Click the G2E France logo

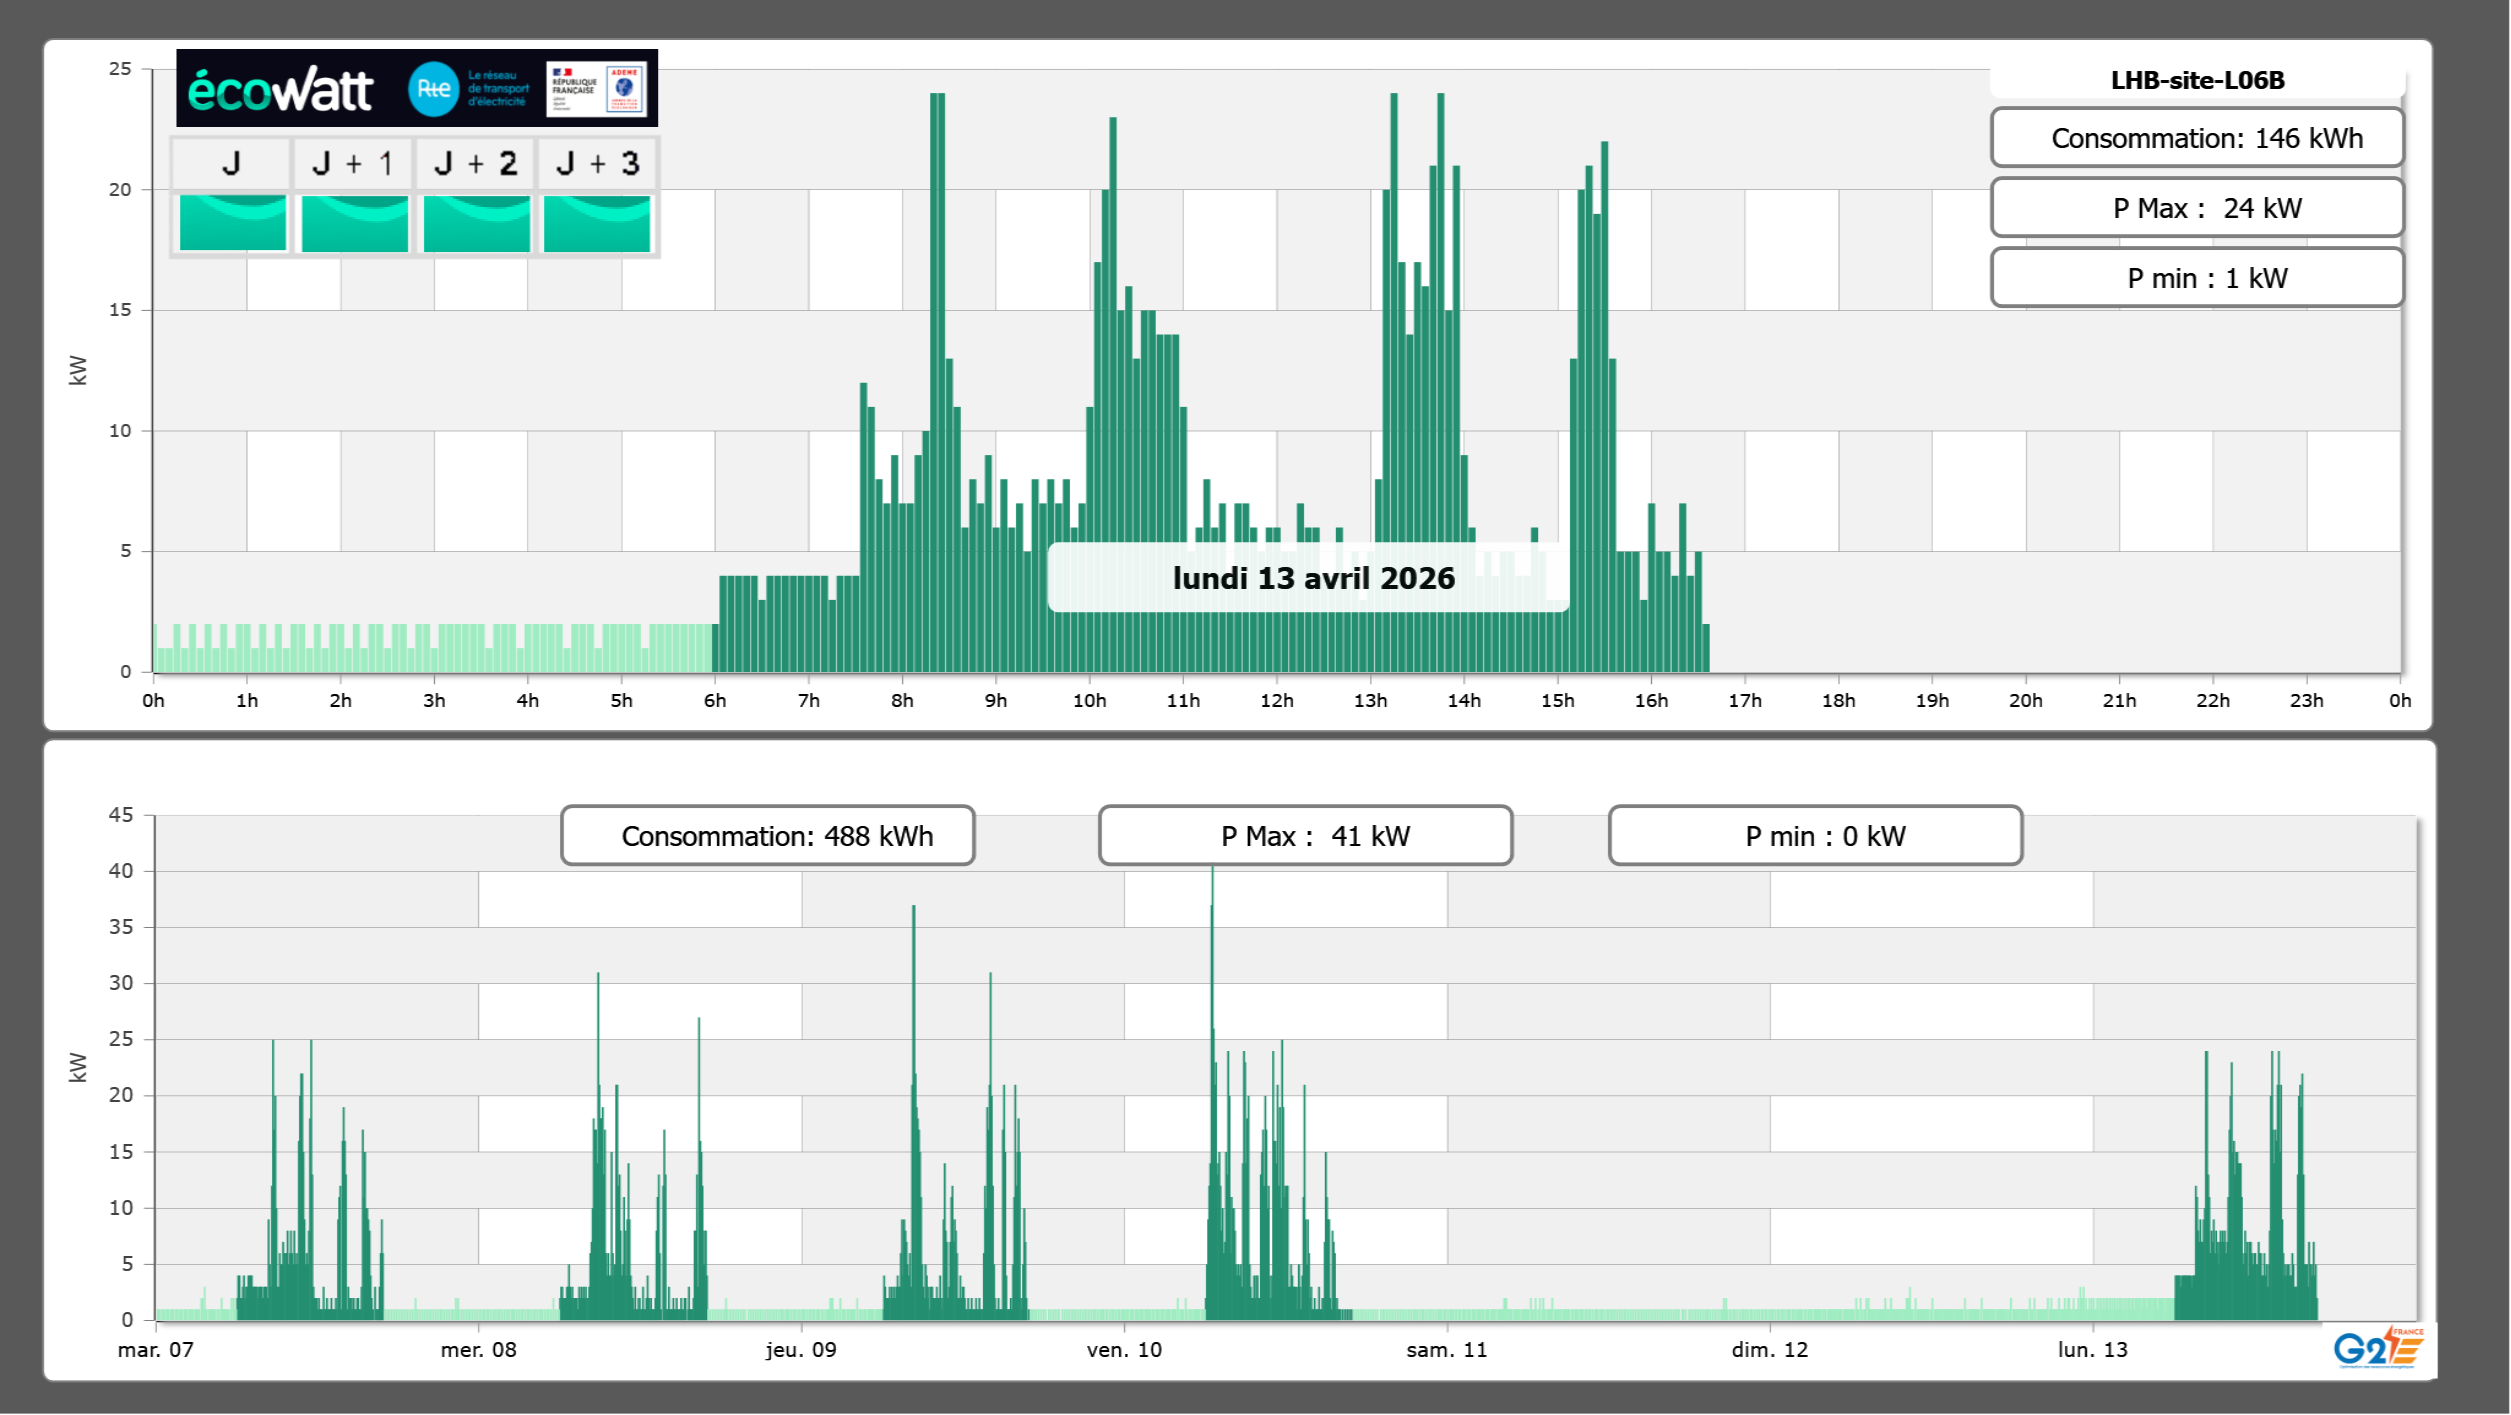tap(2378, 1349)
